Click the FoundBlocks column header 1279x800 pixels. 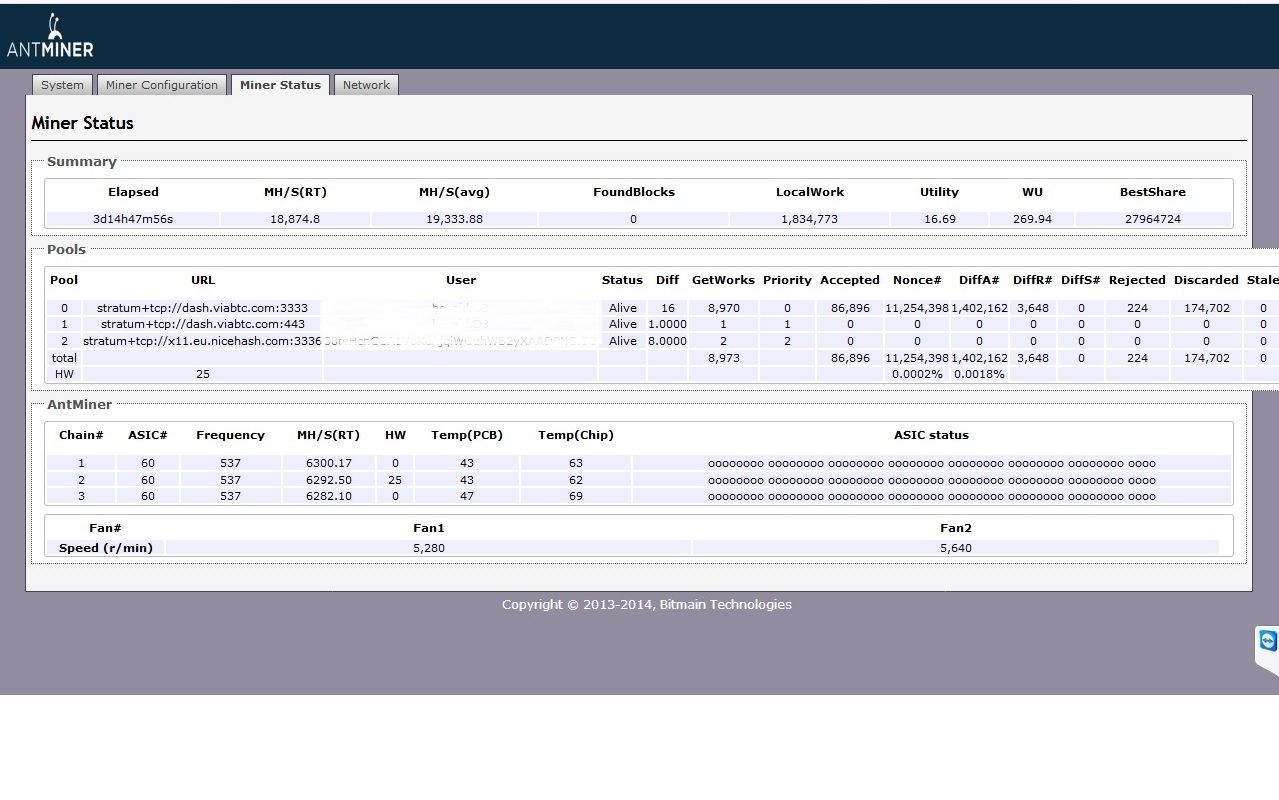pyautogui.click(x=634, y=192)
